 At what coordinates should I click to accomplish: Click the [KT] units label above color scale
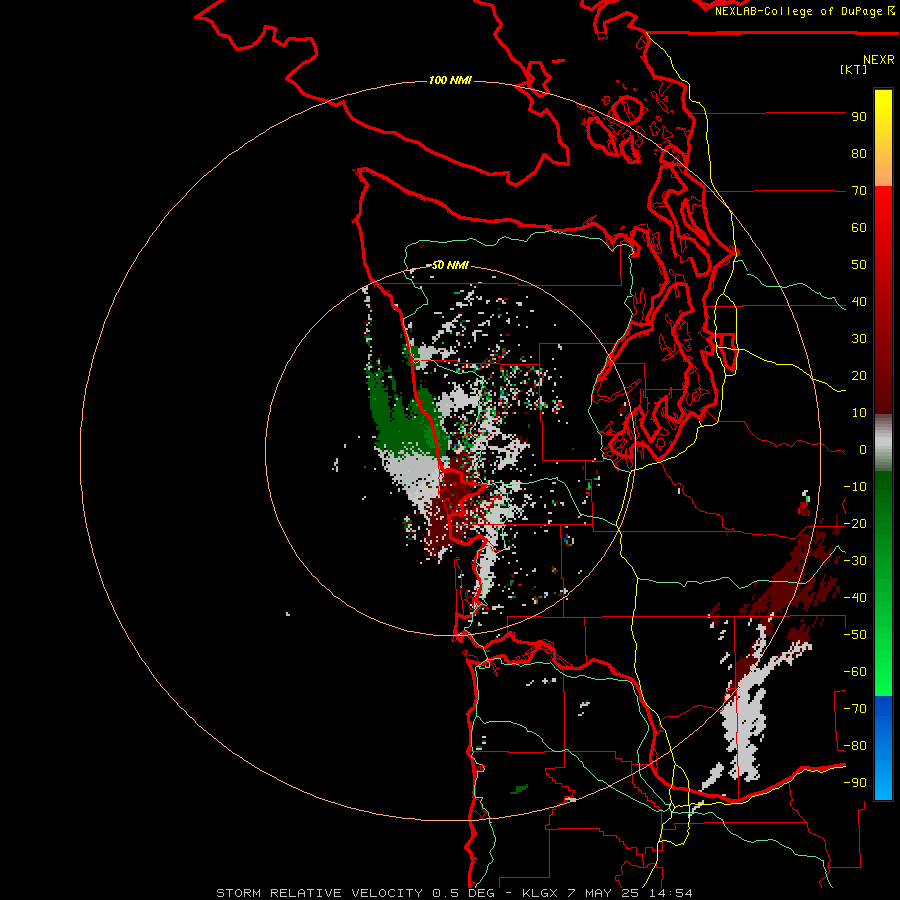click(x=854, y=69)
